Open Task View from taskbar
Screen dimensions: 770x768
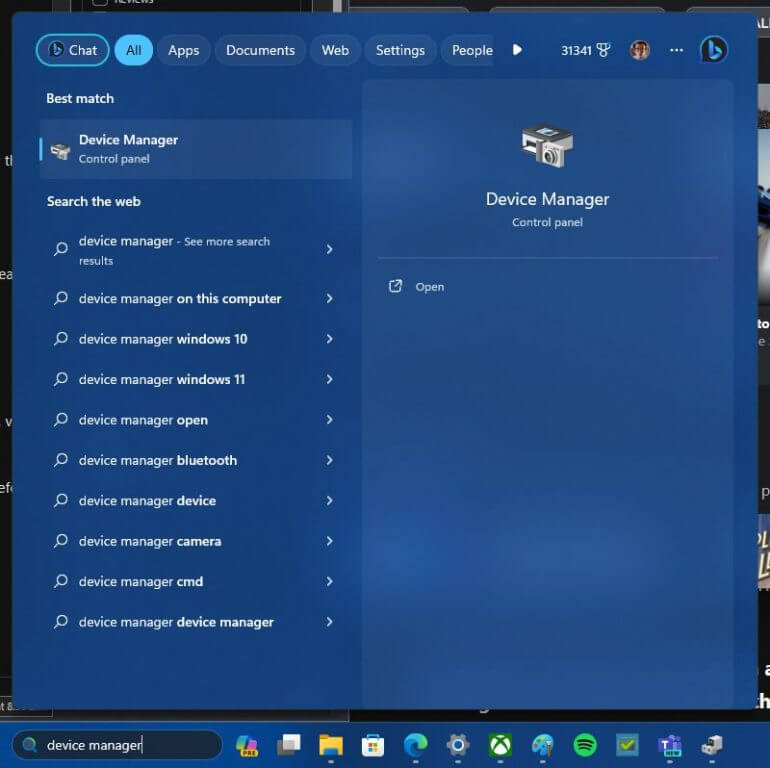289,745
